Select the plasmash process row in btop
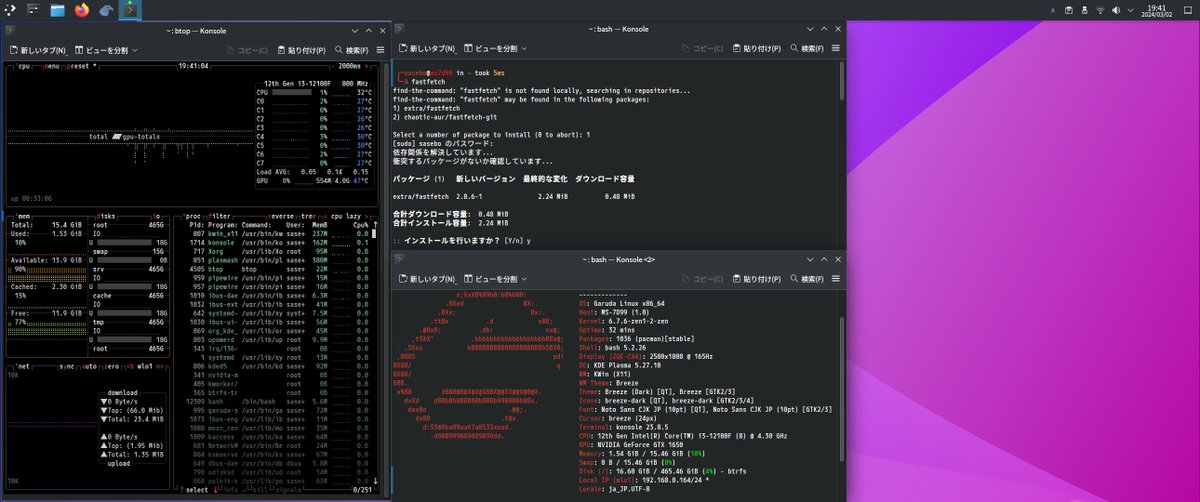1200x502 pixels. click(277, 259)
